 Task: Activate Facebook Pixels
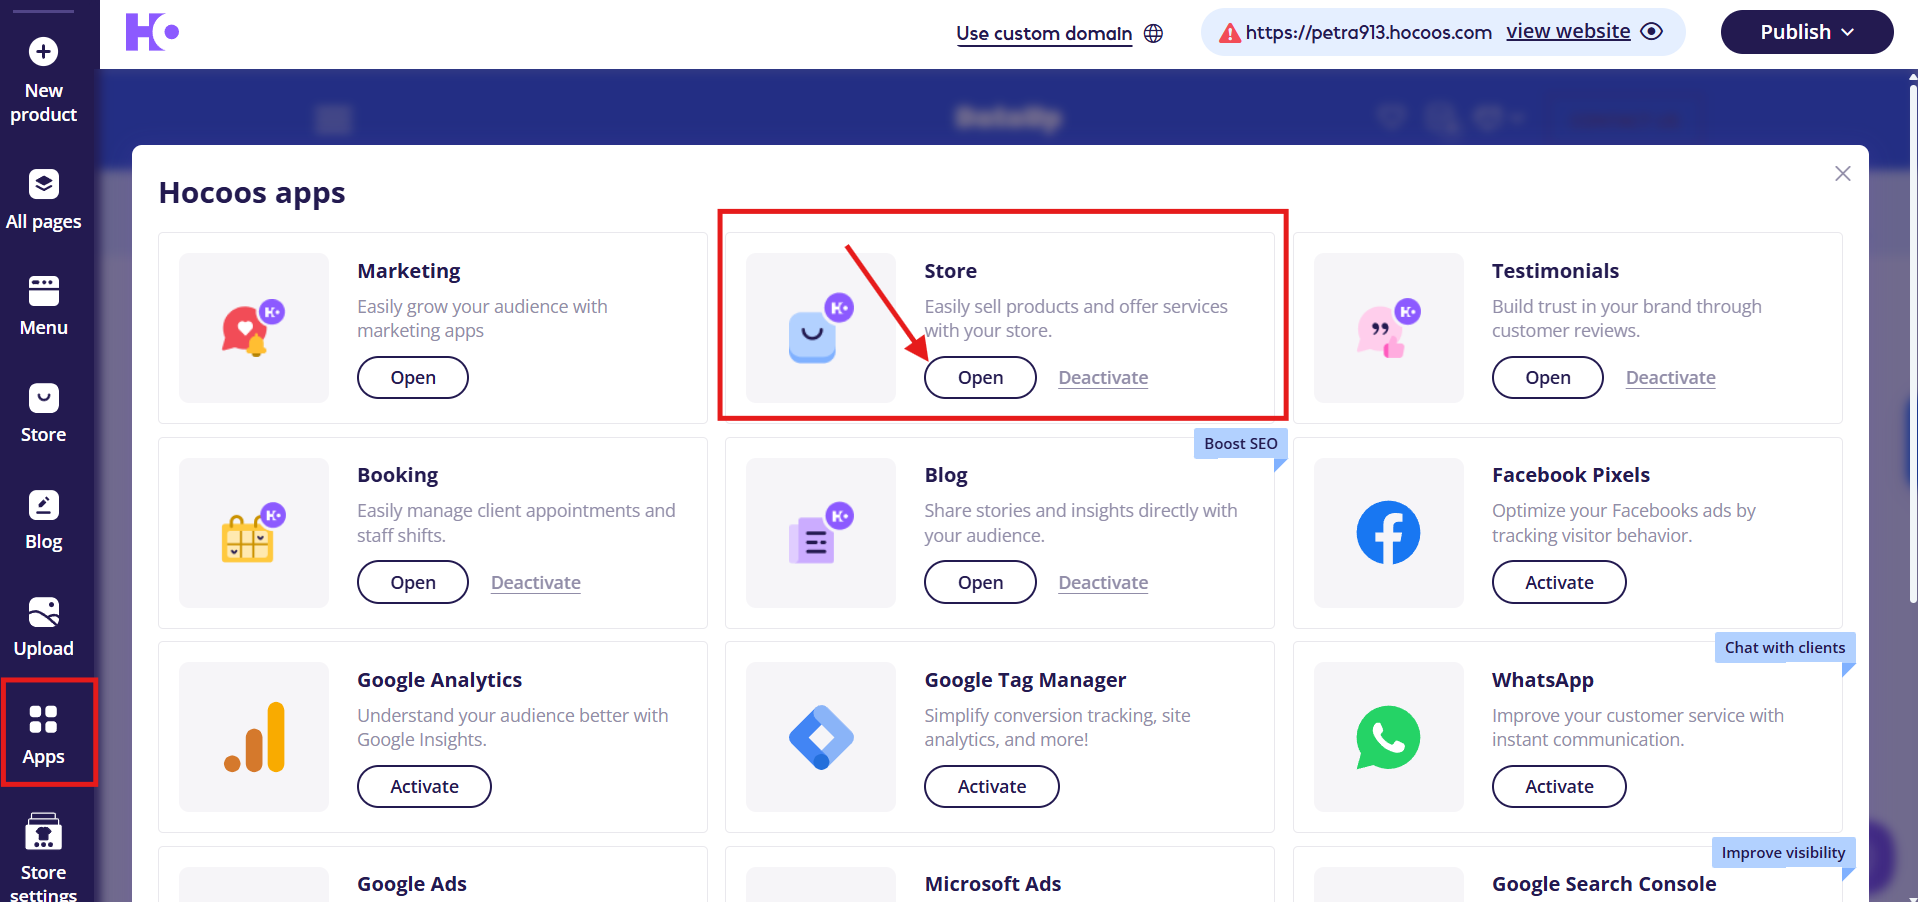[x=1559, y=583]
